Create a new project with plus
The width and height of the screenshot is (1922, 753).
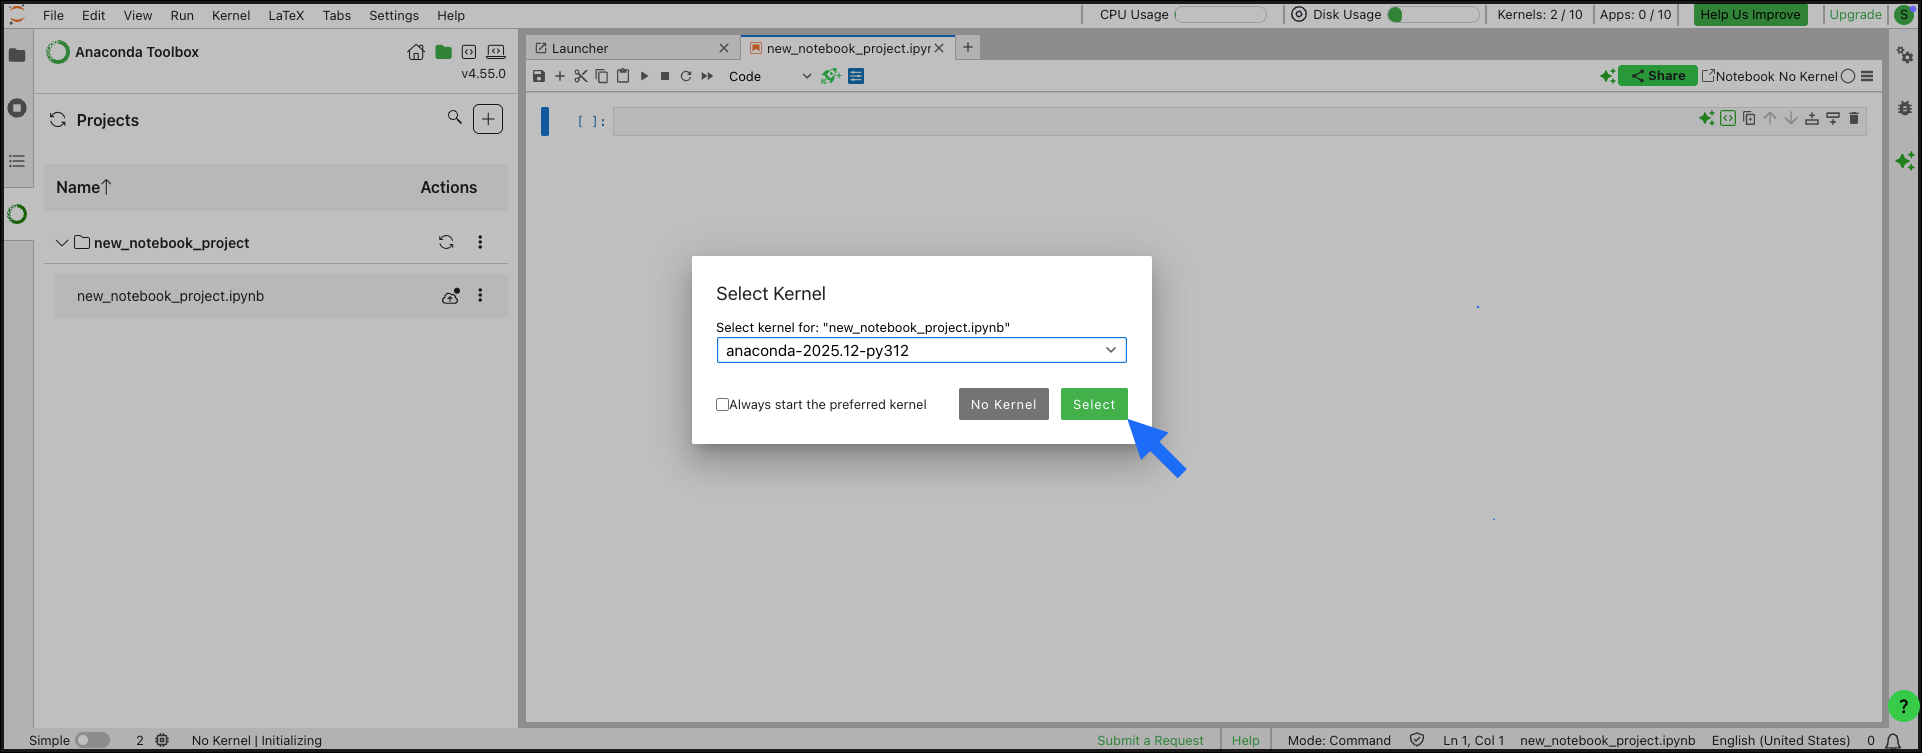coord(488,119)
